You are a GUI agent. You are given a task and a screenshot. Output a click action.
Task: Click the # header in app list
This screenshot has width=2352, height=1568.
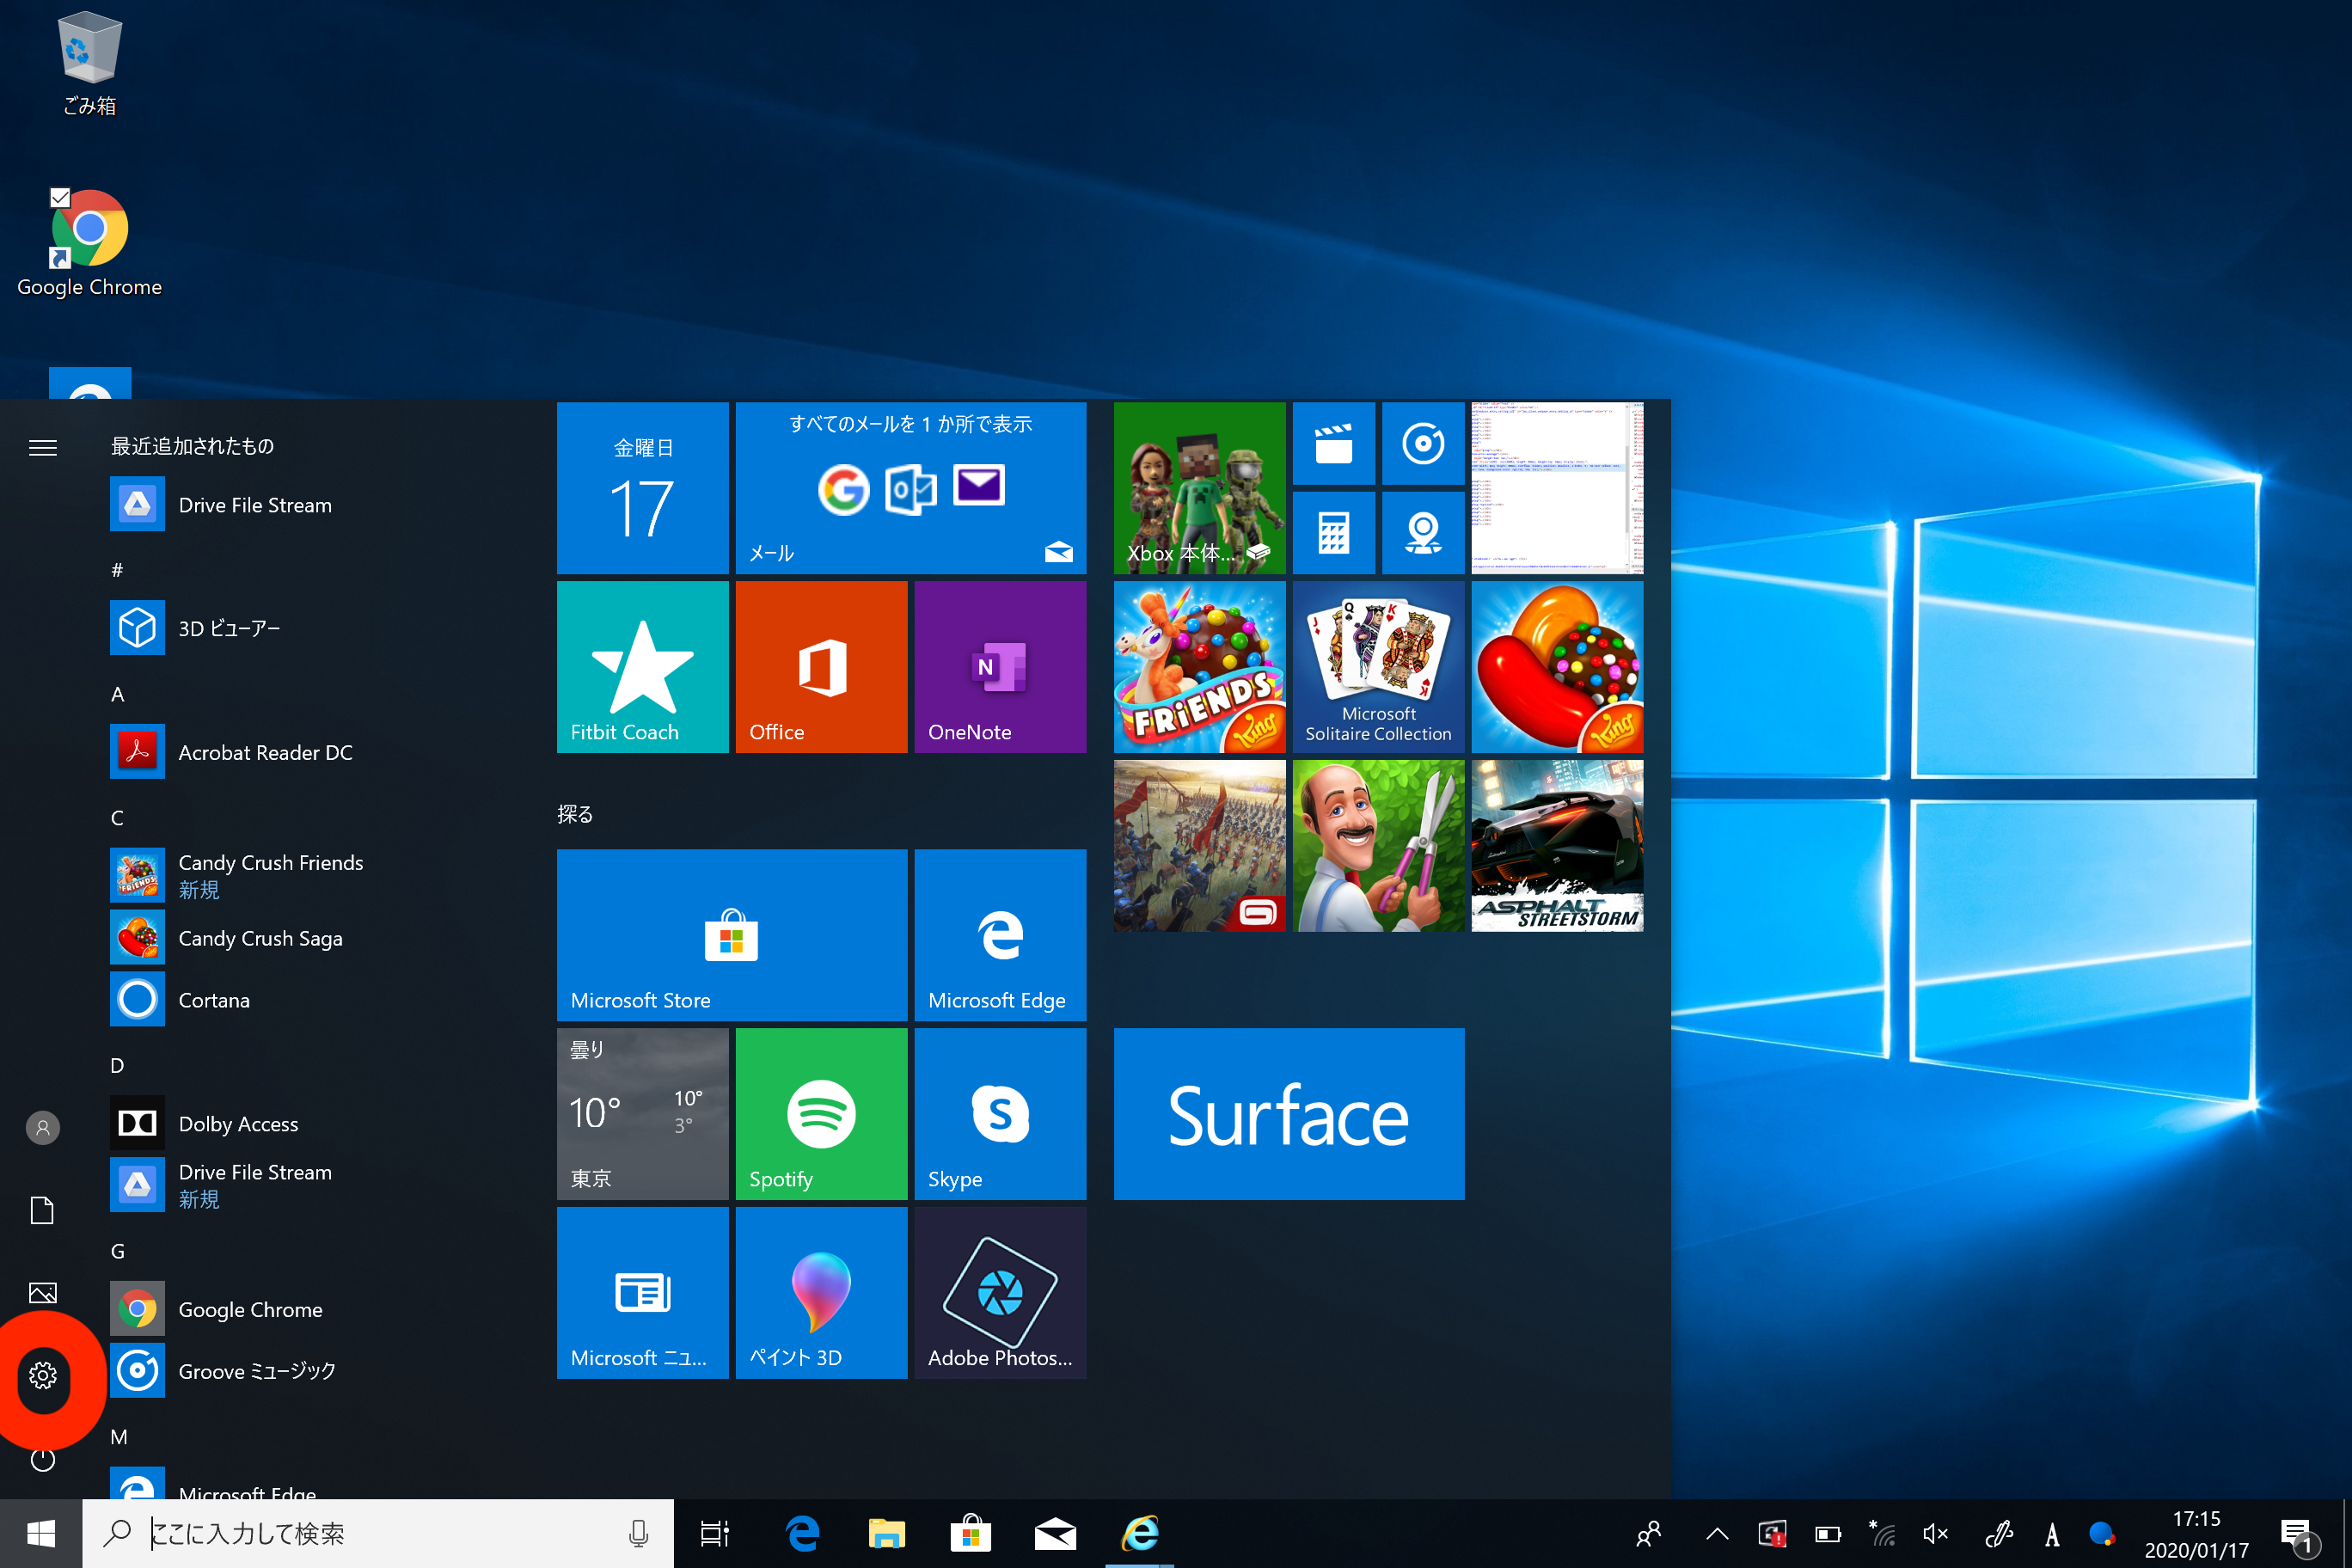(117, 570)
